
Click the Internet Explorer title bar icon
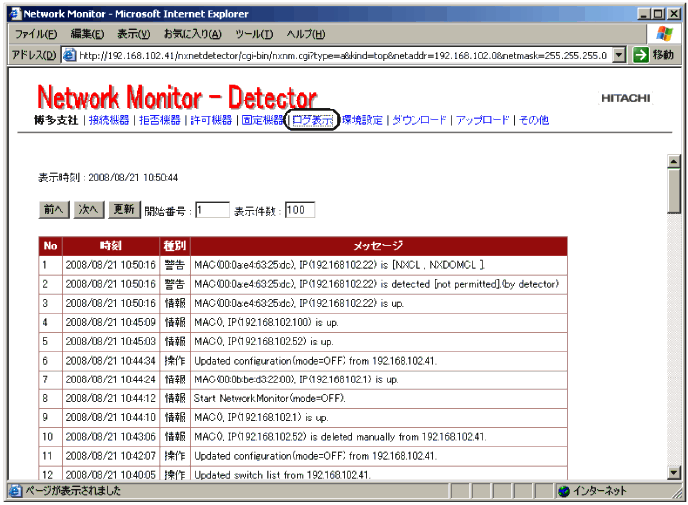15,14
